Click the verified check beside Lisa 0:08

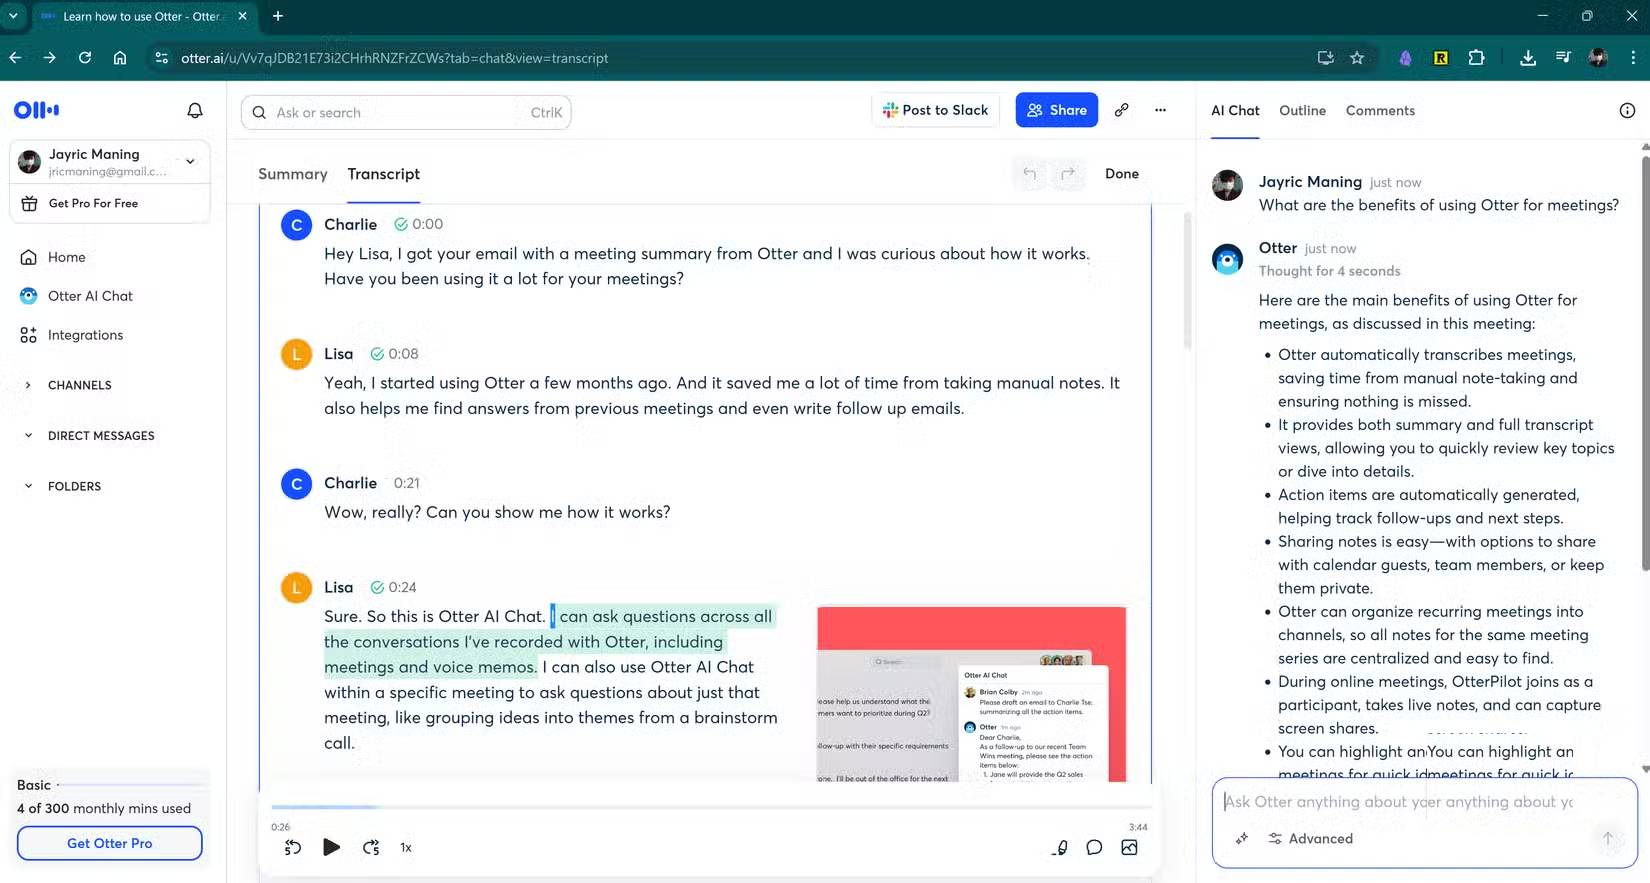coord(377,354)
